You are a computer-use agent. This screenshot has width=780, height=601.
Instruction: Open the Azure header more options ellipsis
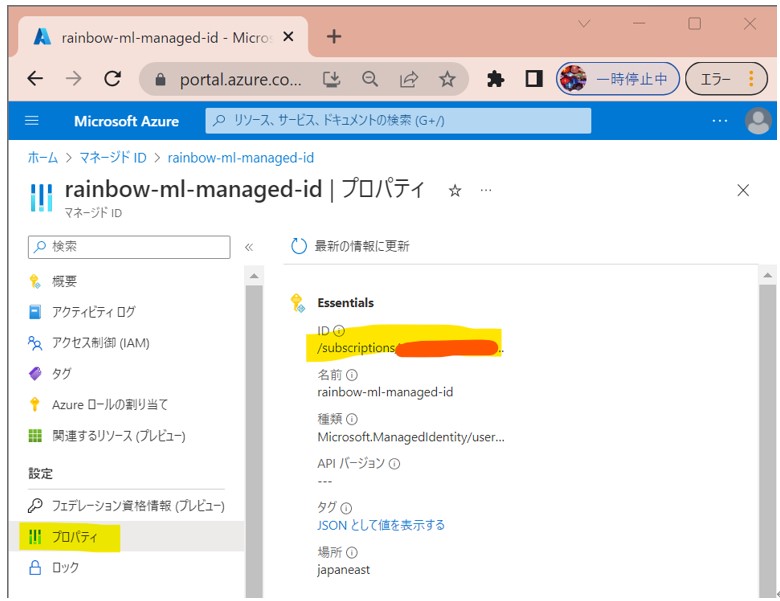pos(719,121)
